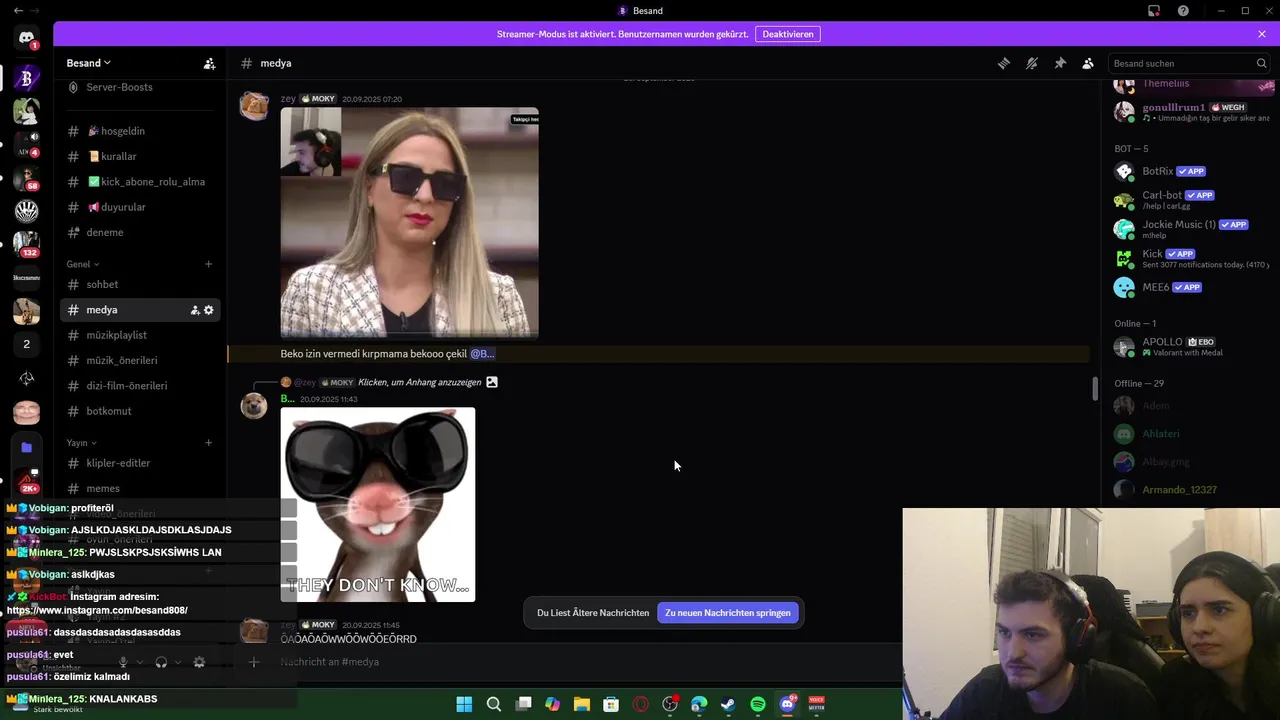Screen dimensions: 1280x720
Task: Toggle notification settings bell icon
Action: tap(1031, 63)
